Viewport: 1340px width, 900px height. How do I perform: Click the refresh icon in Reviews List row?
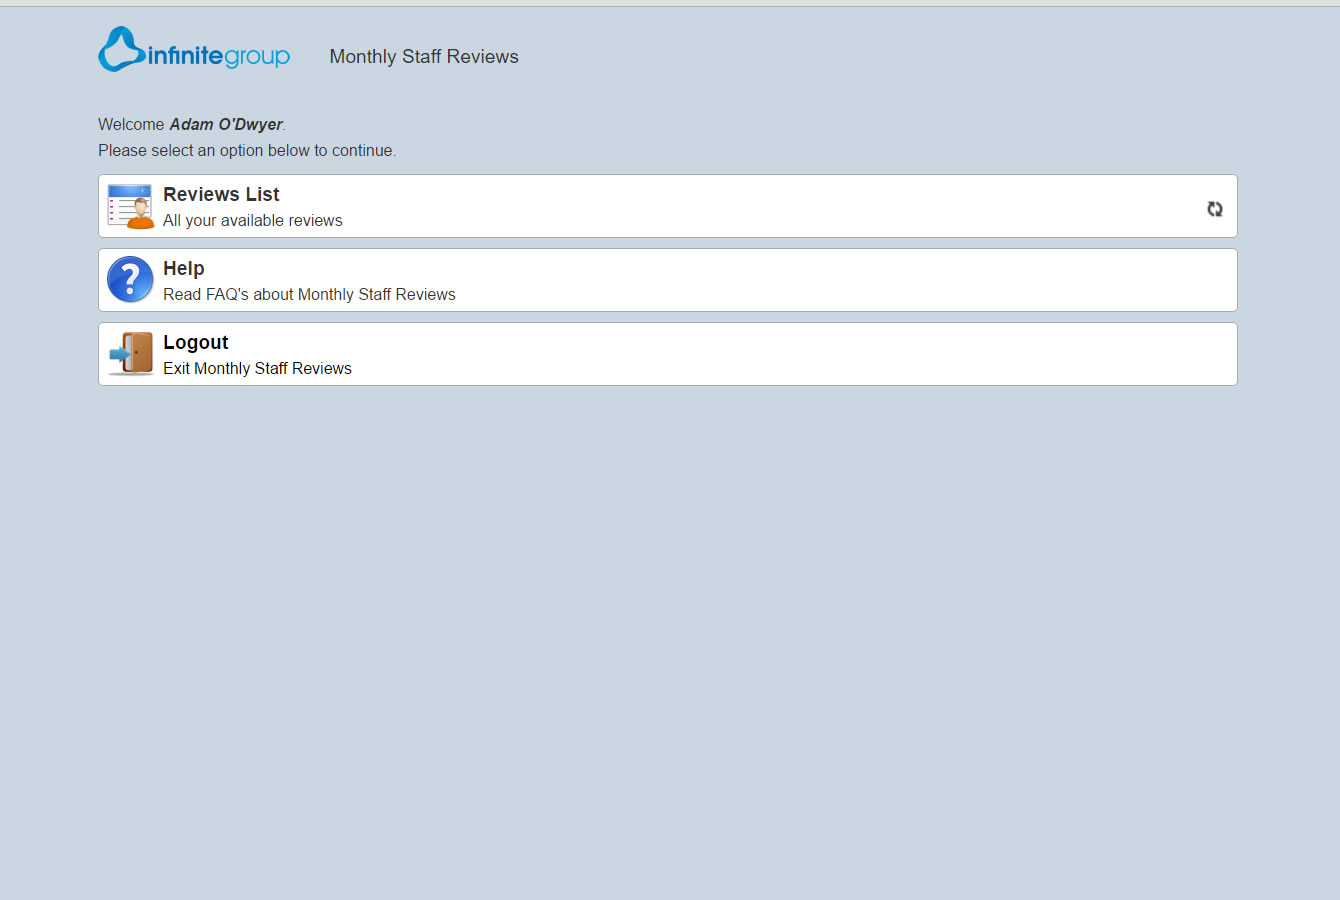click(1214, 209)
